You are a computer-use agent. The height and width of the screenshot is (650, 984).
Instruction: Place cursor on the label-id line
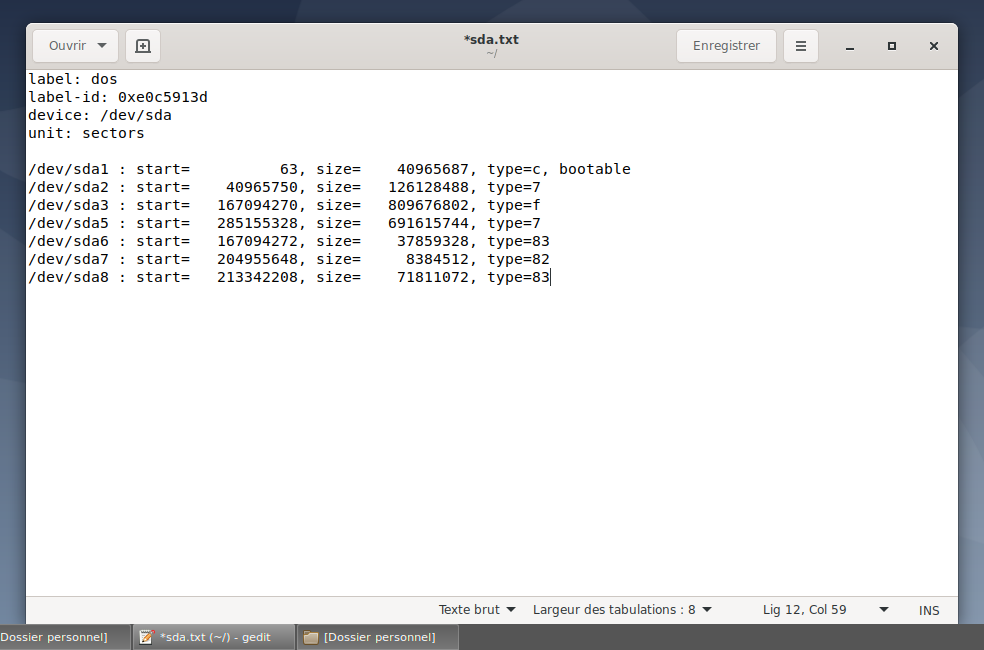(x=118, y=97)
